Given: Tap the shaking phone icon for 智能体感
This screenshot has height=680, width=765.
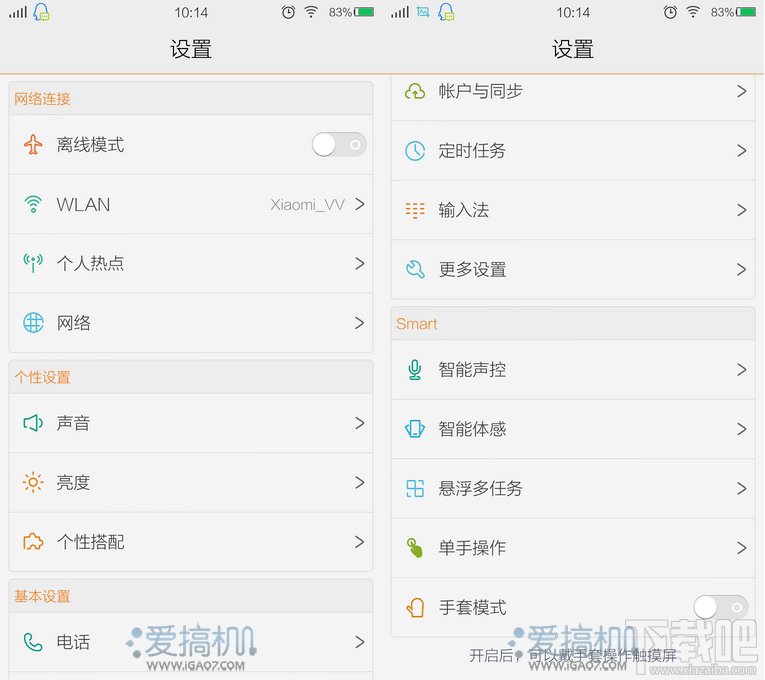Looking at the screenshot, I should [x=415, y=429].
